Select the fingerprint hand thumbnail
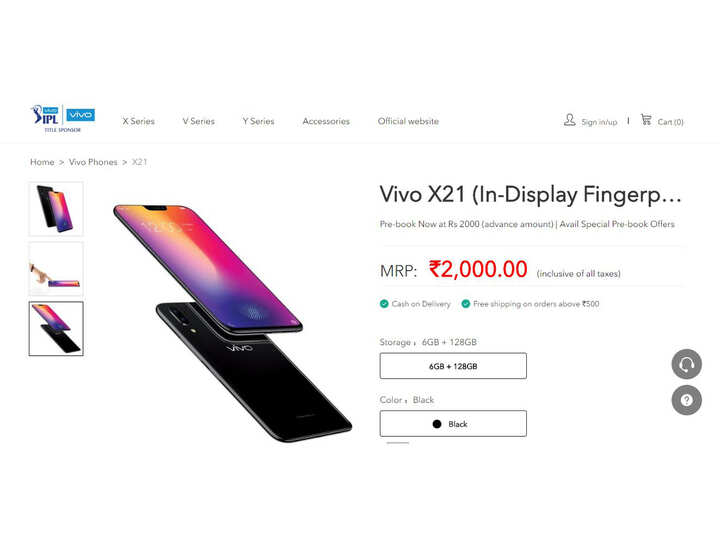The image size is (720, 540). (x=56, y=269)
